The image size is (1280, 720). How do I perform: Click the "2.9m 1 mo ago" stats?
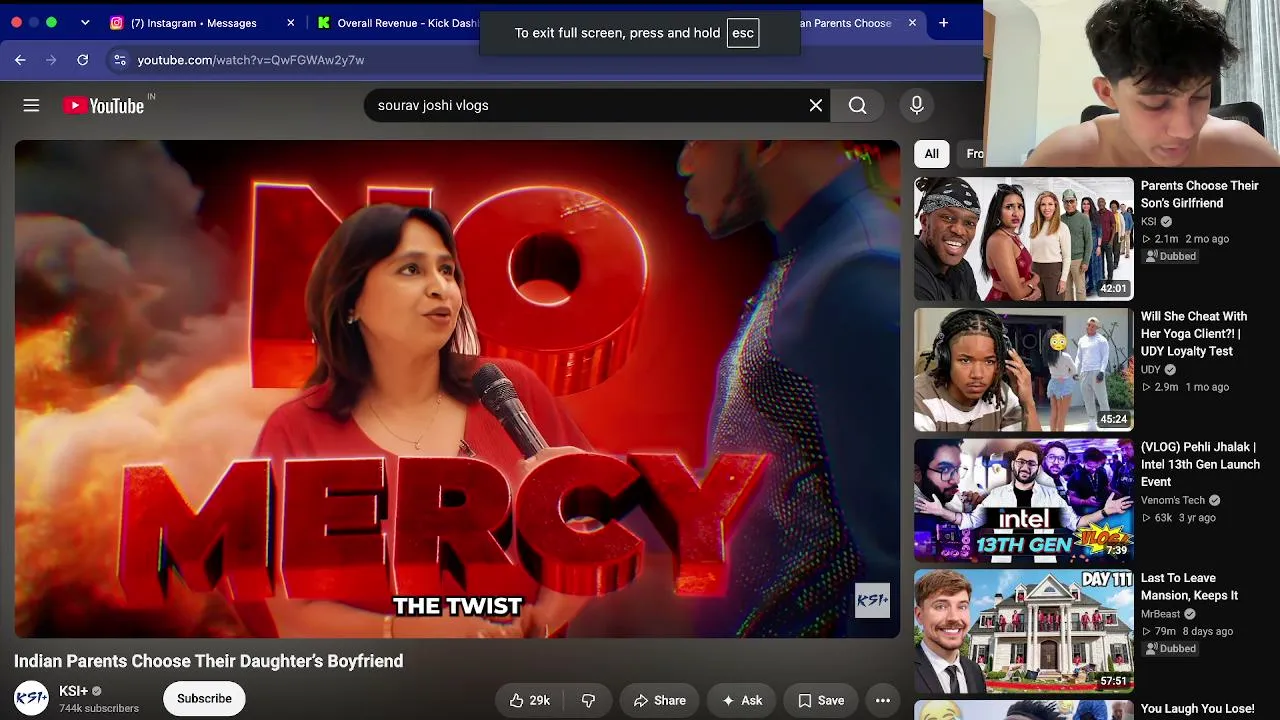[x=1185, y=387]
